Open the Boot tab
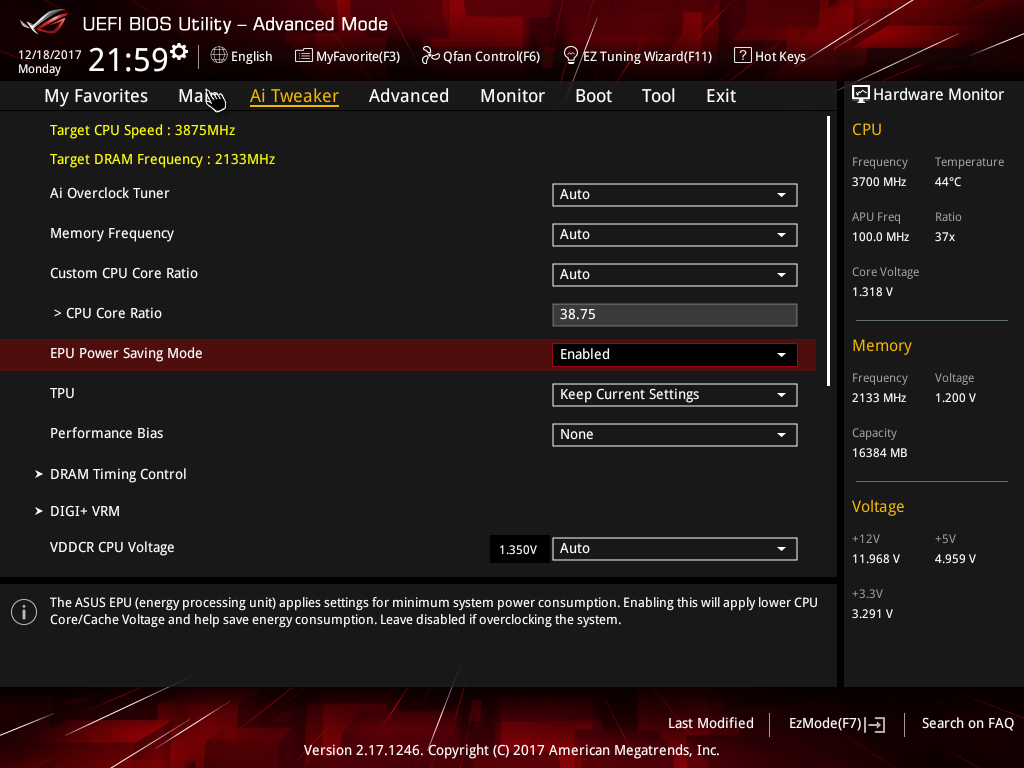Image resolution: width=1024 pixels, height=768 pixels. 593,95
